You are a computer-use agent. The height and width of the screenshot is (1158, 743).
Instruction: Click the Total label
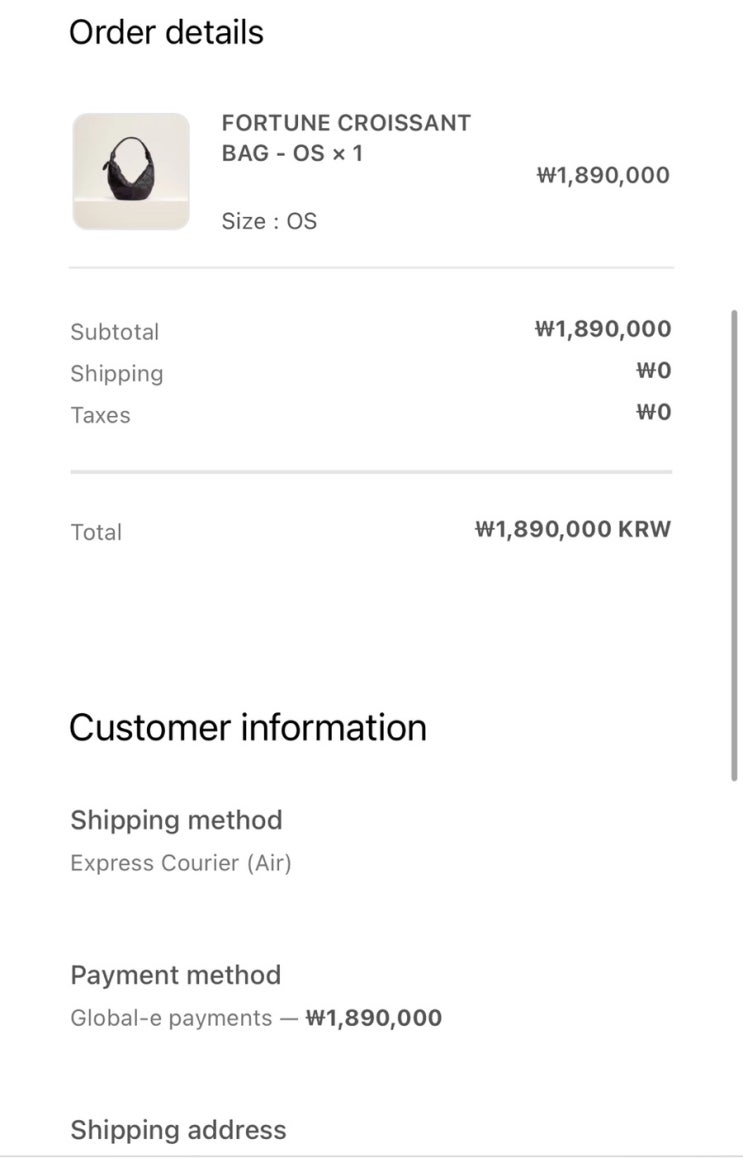pos(96,532)
